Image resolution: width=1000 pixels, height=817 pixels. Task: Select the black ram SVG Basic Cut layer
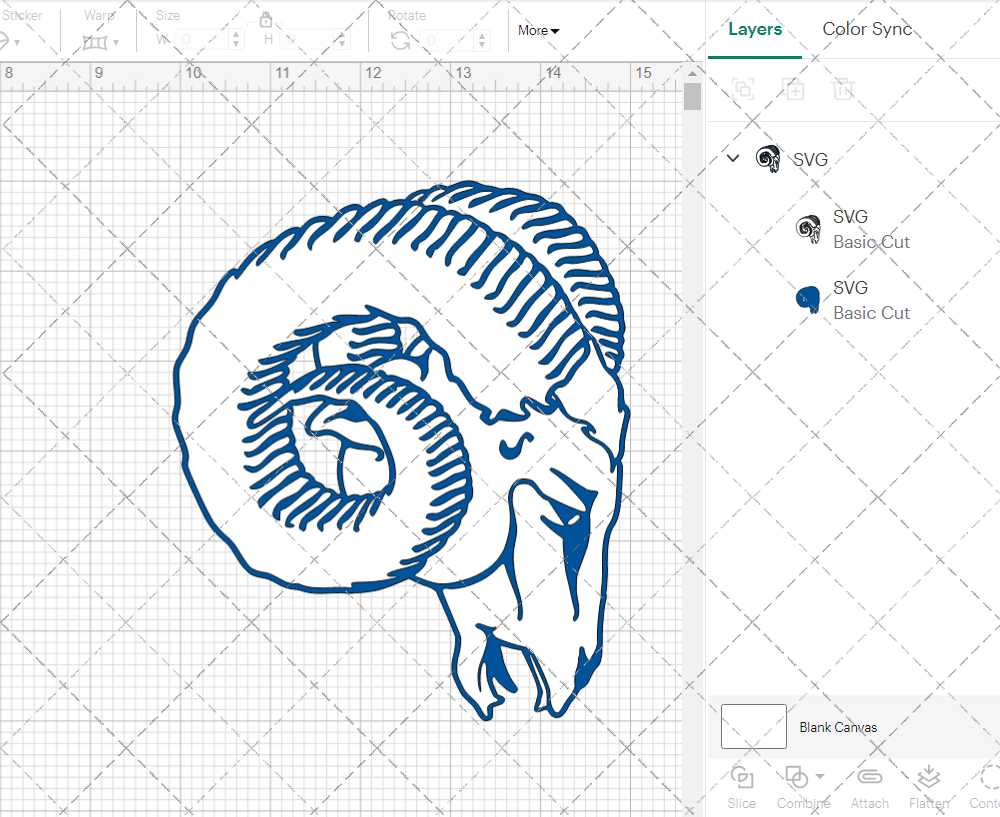tap(854, 229)
